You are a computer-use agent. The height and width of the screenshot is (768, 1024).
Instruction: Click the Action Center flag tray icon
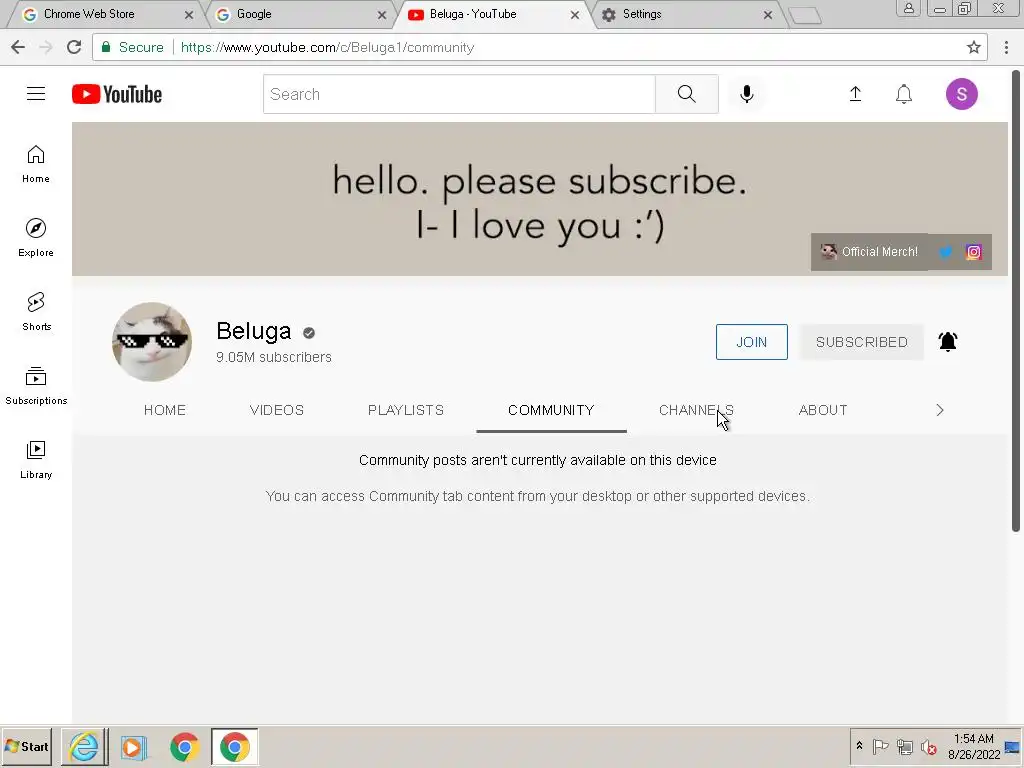880,746
